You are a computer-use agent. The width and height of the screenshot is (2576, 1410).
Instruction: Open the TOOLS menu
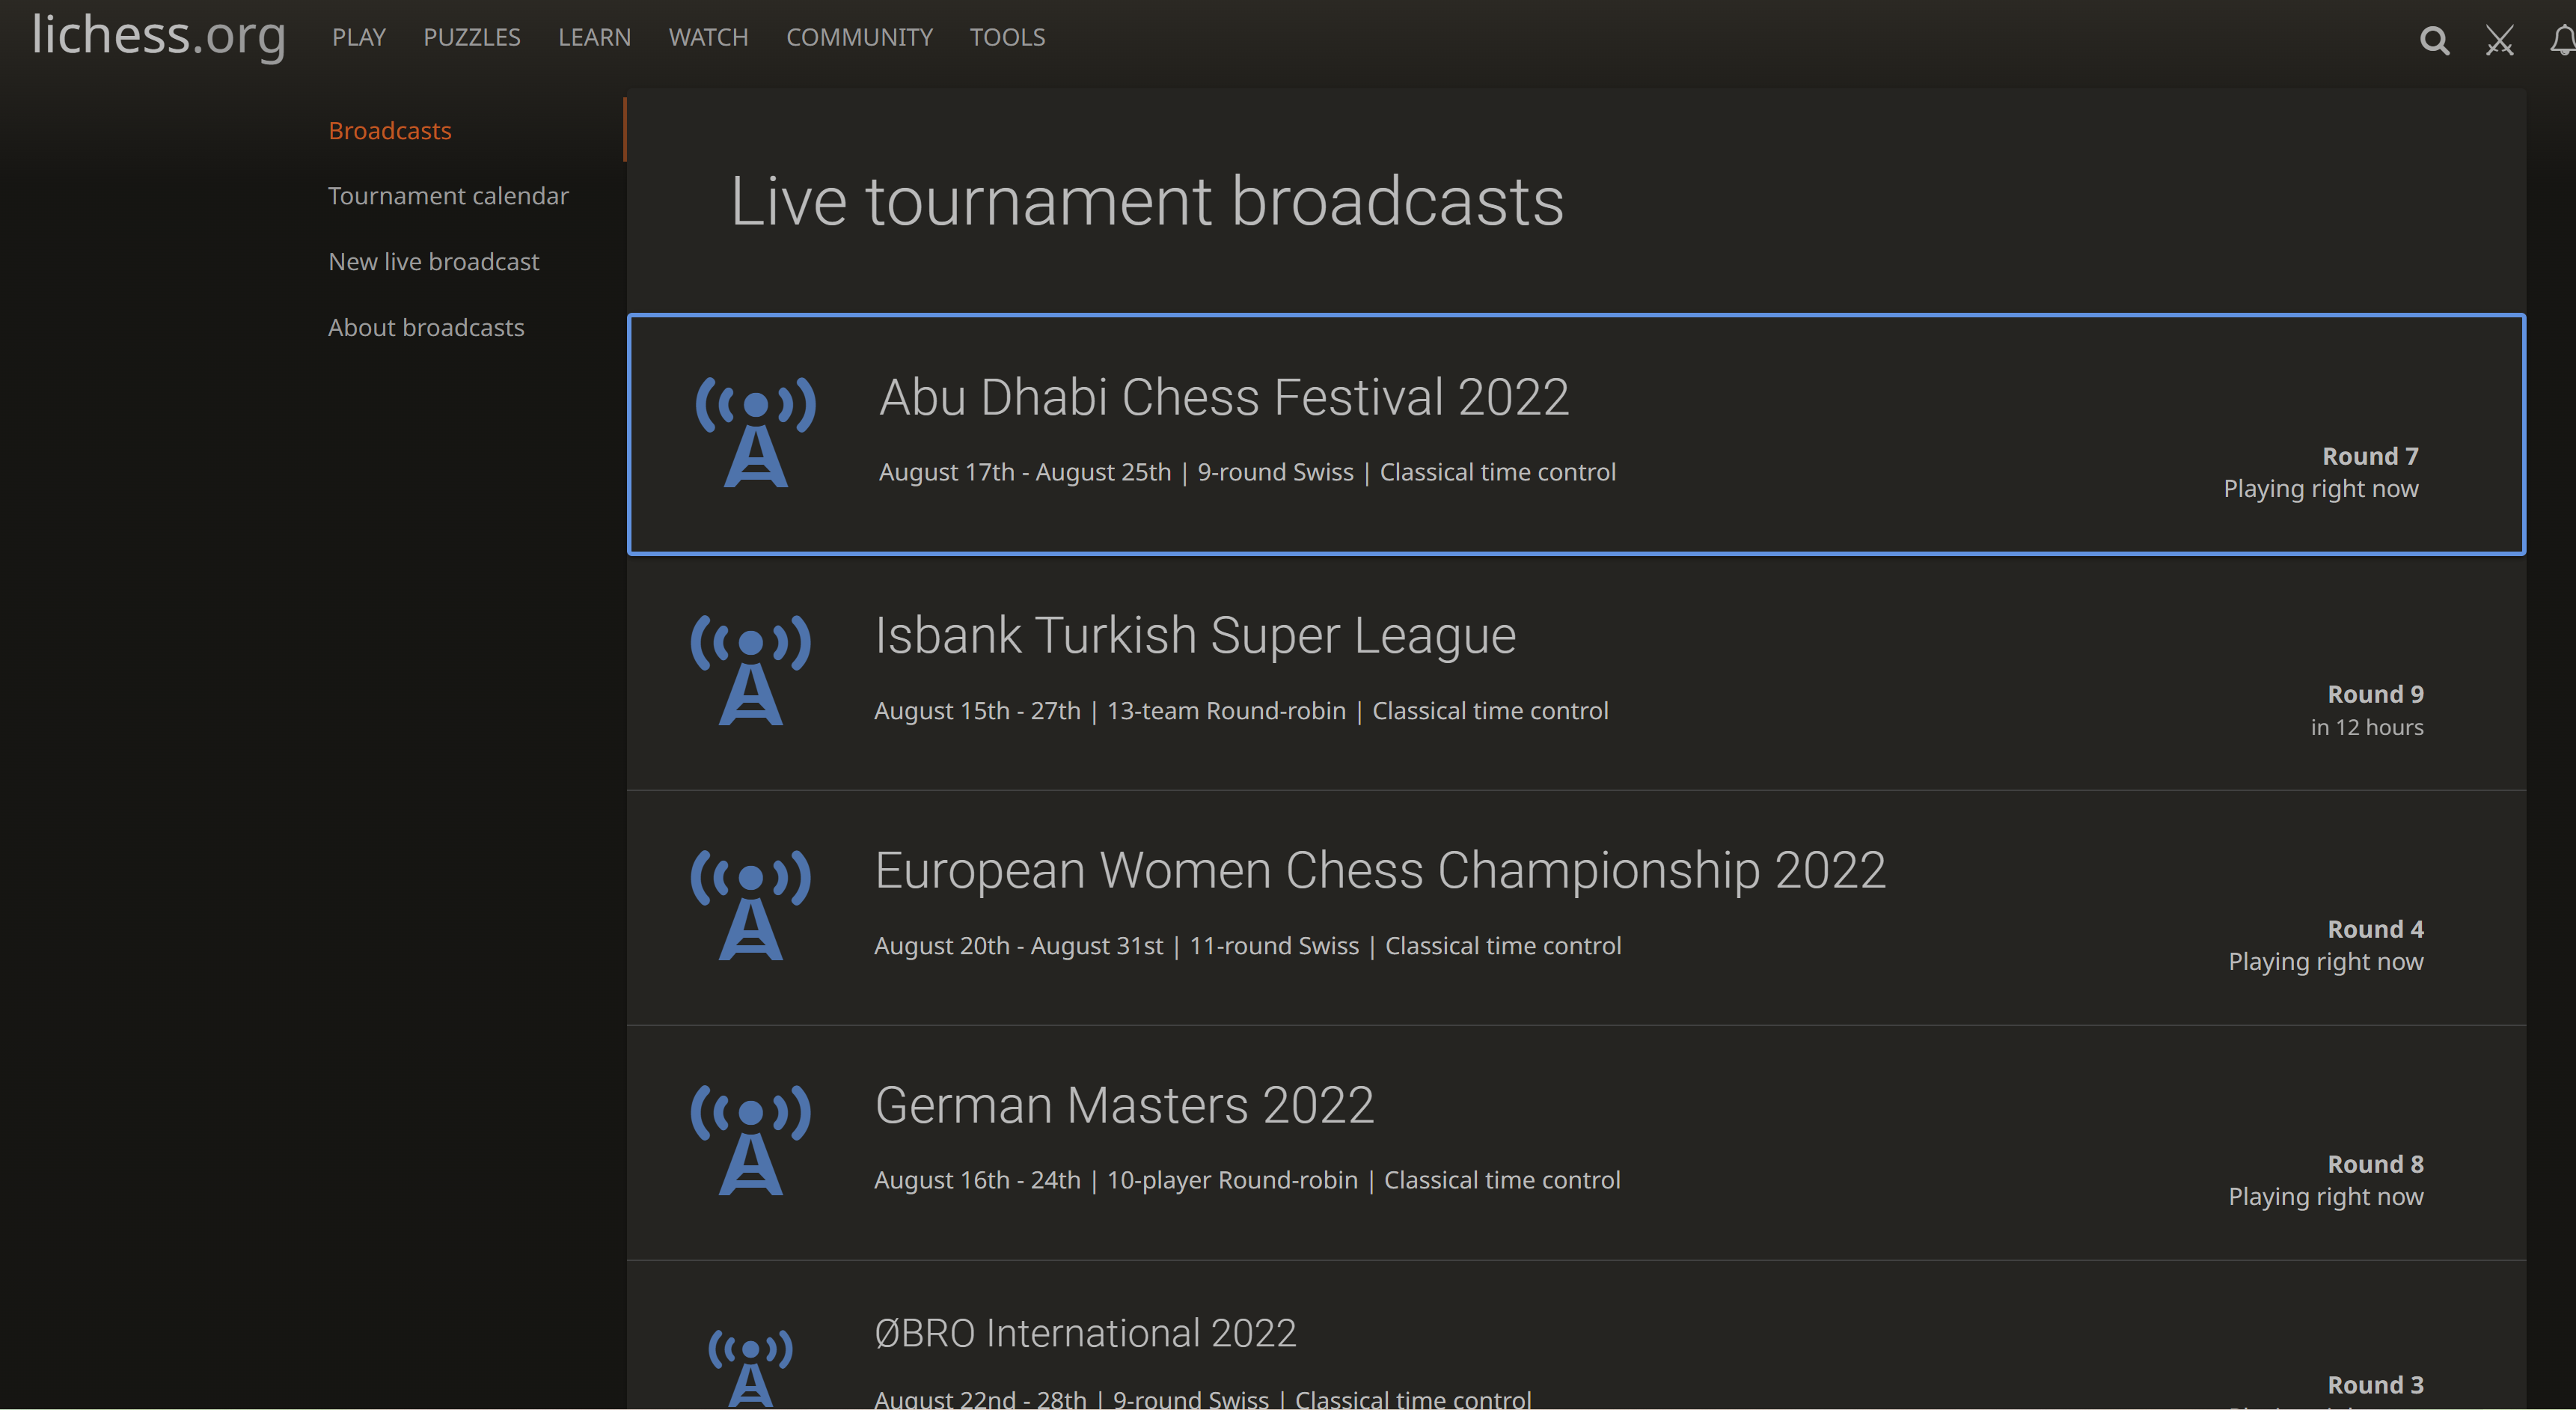(1007, 37)
